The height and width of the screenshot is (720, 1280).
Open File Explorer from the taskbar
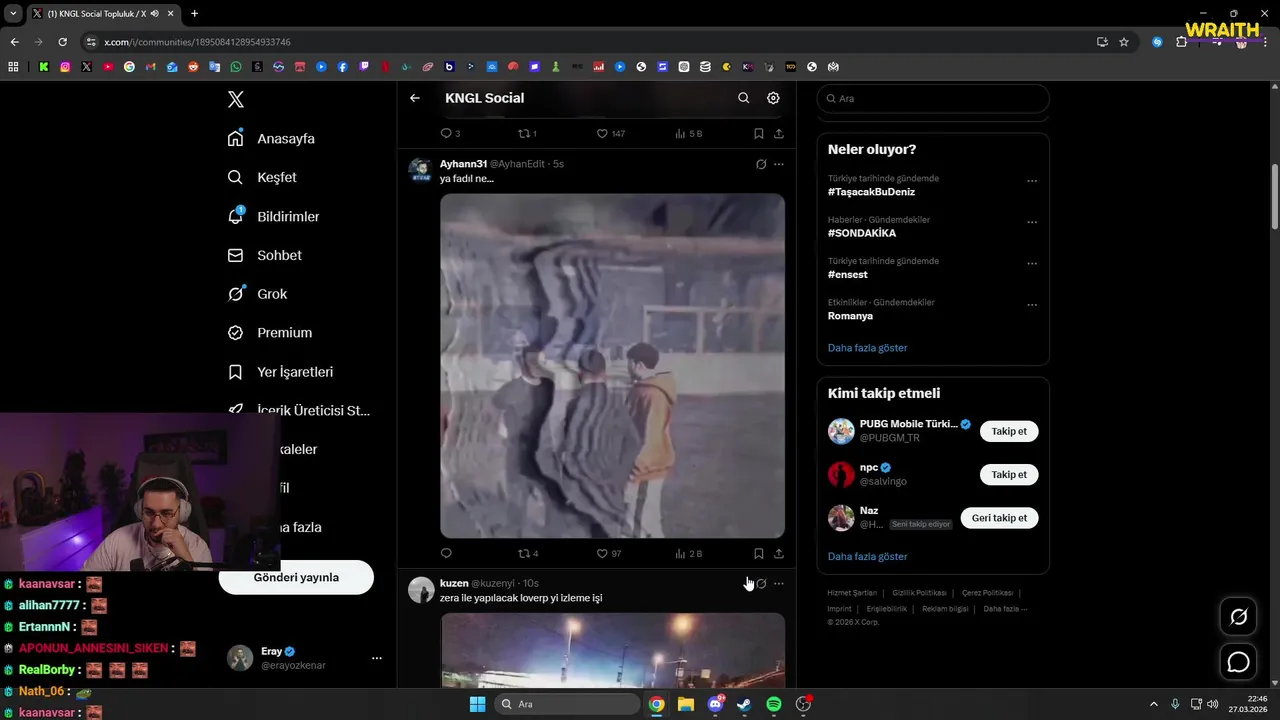tap(686, 704)
